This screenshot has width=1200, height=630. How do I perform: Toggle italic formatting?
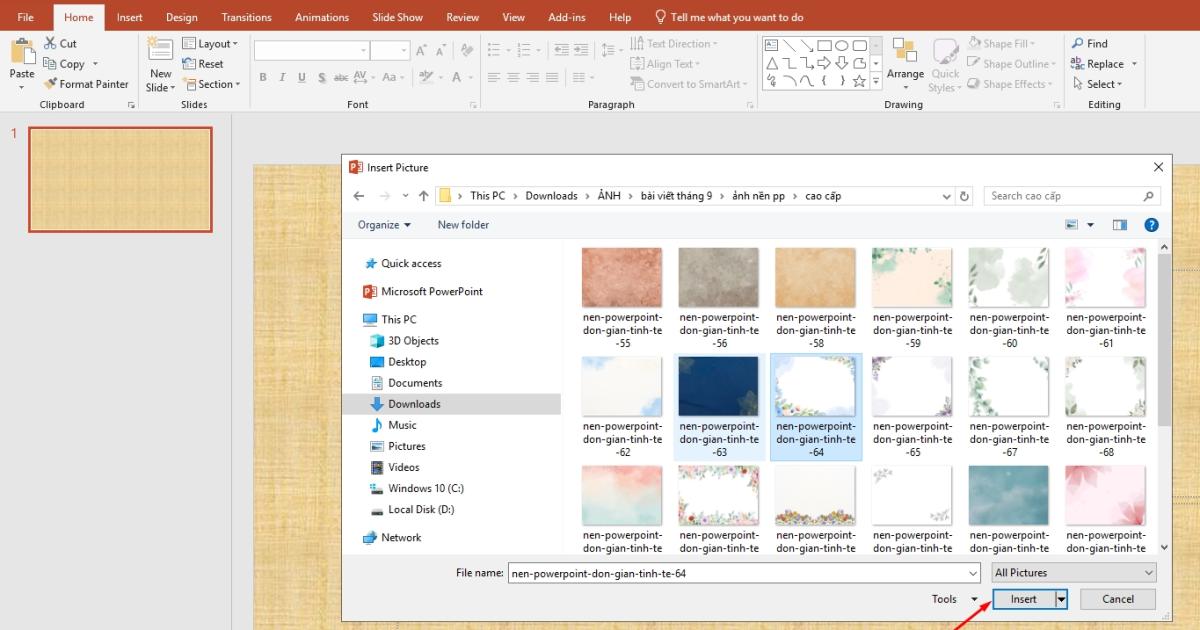[282, 76]
